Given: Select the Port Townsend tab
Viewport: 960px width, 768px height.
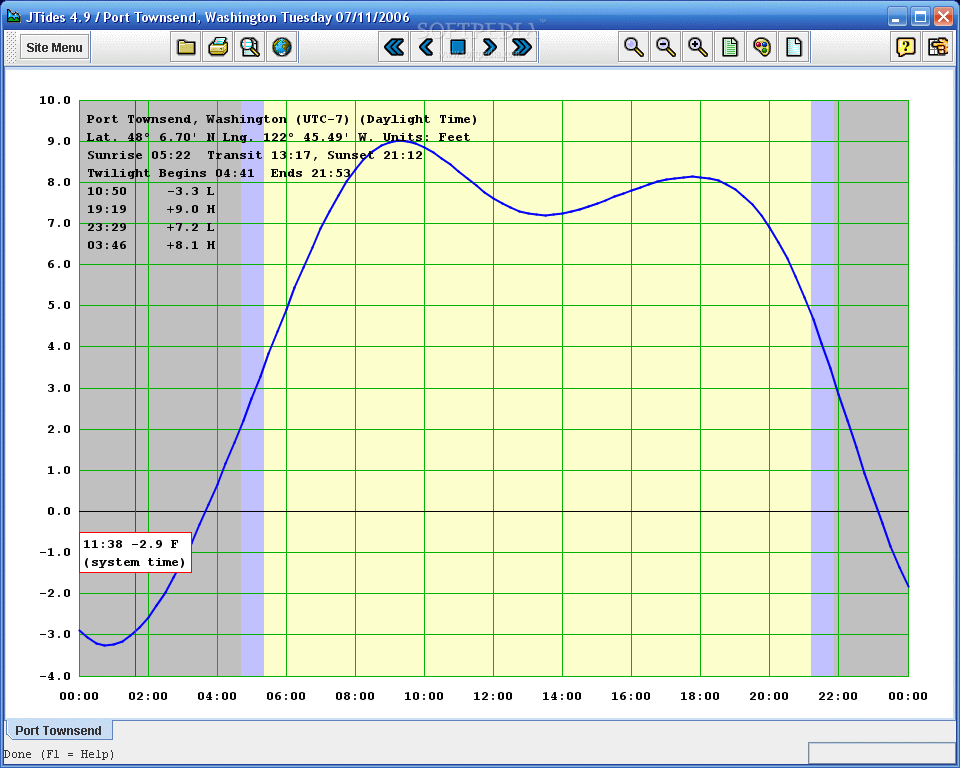Looking at the screenshot, I should click(59, 730).
